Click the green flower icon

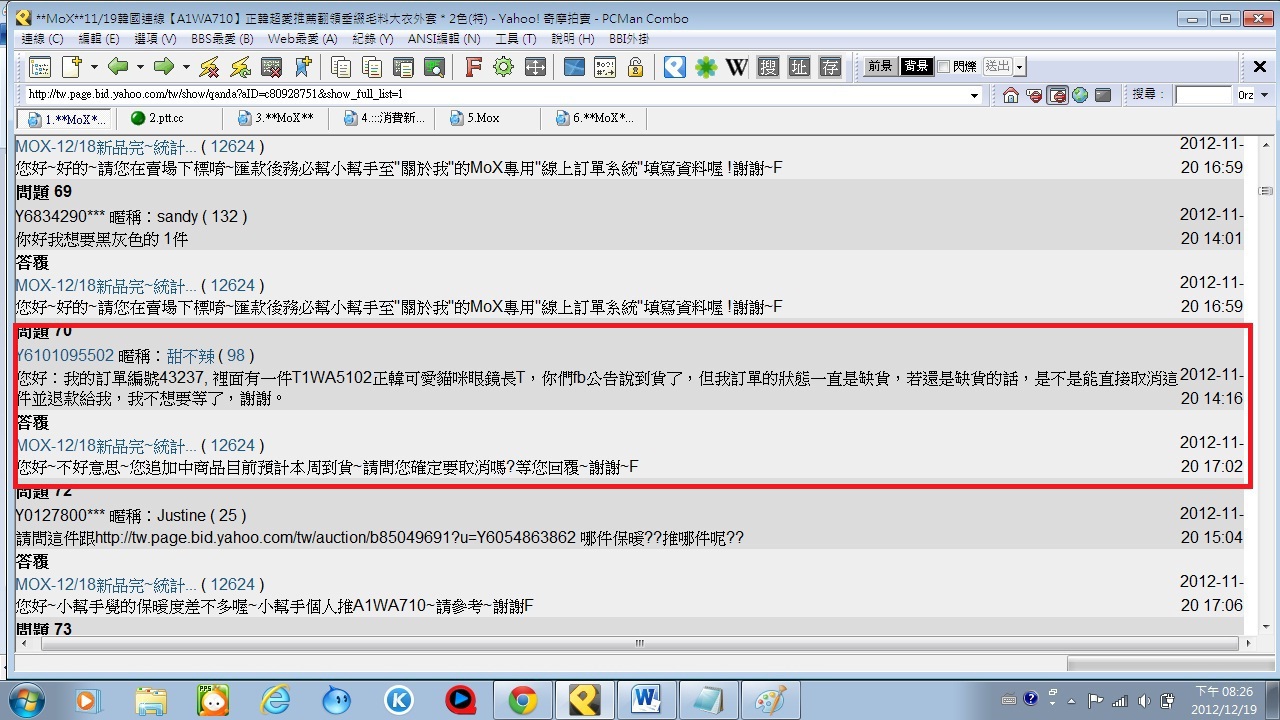706,67
